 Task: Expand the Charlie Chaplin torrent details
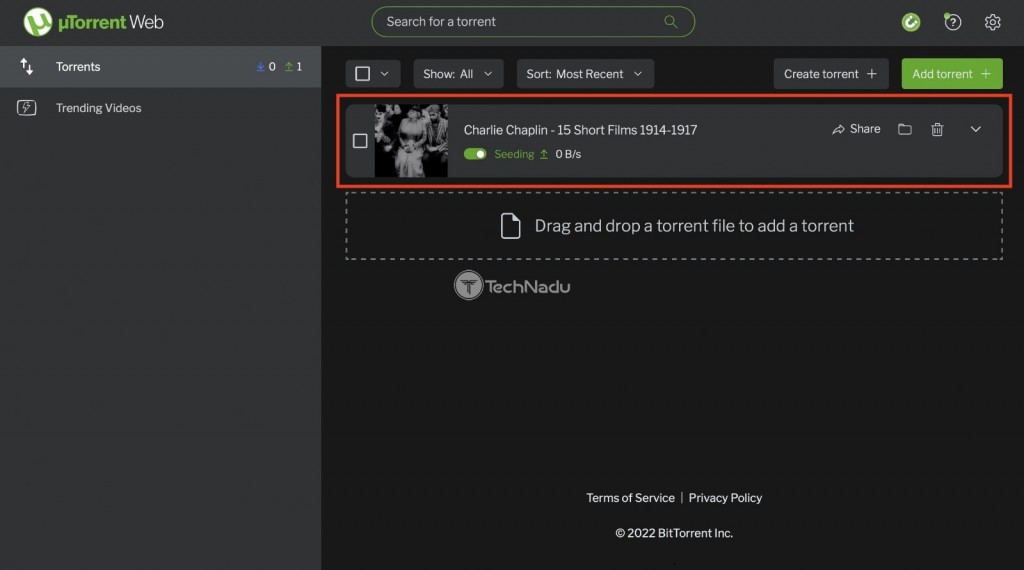(x=975, y=129)
